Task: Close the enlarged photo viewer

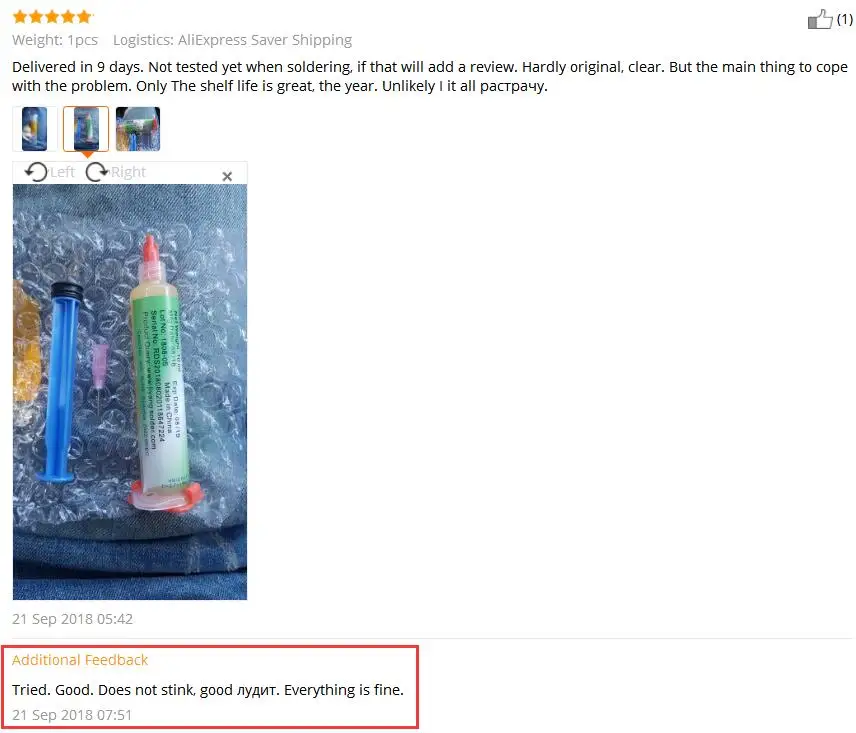Action: (227, 176)
